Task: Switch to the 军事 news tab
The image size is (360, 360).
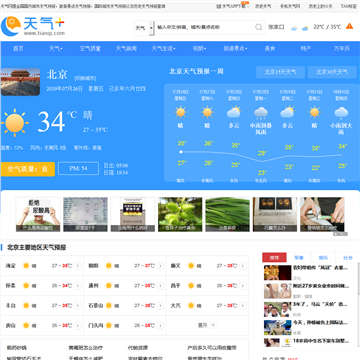Action: [x=299, y=258]
